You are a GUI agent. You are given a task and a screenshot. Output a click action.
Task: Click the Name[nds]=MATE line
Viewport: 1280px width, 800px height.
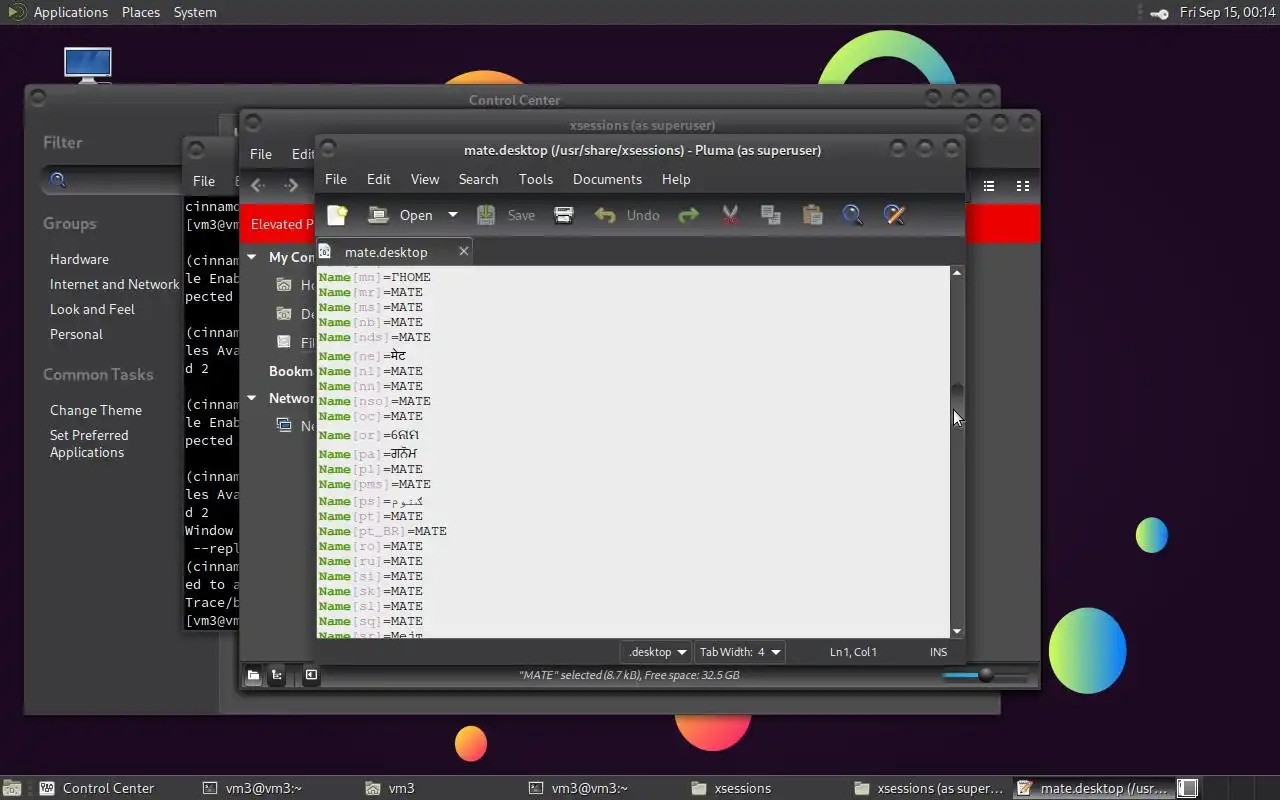tap(374, 337)
